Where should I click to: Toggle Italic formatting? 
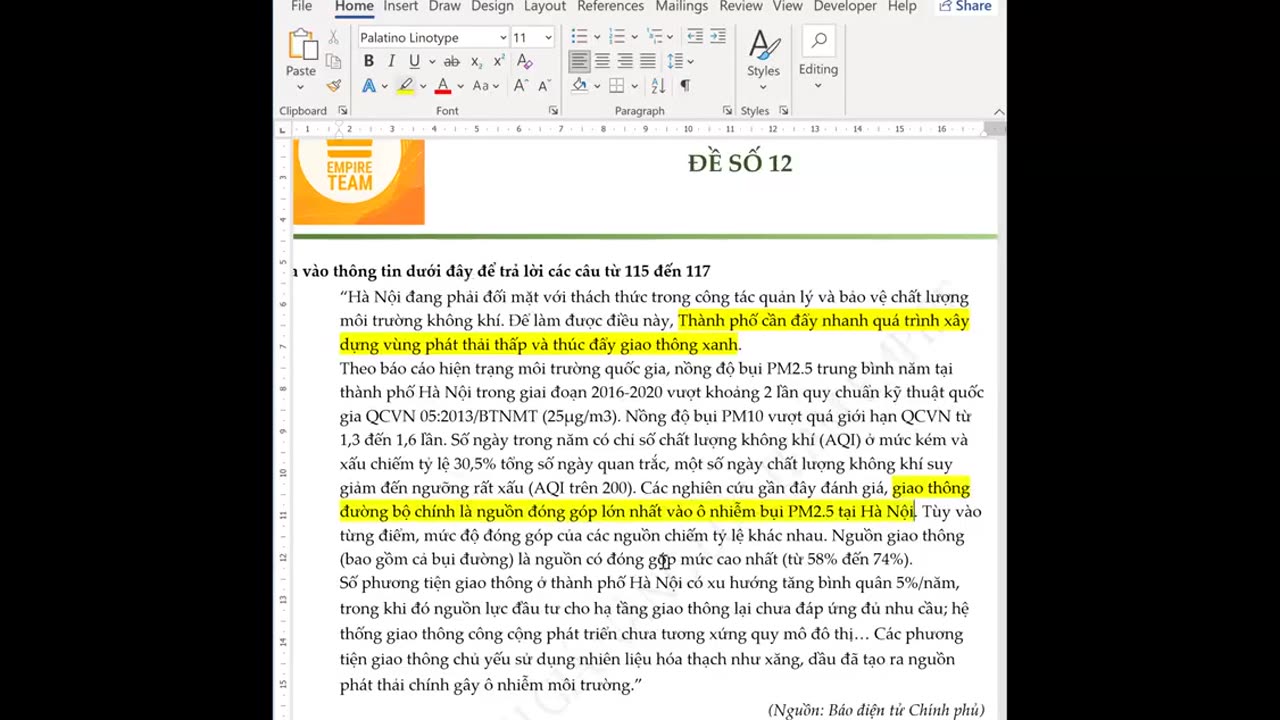tap(391, 62)
